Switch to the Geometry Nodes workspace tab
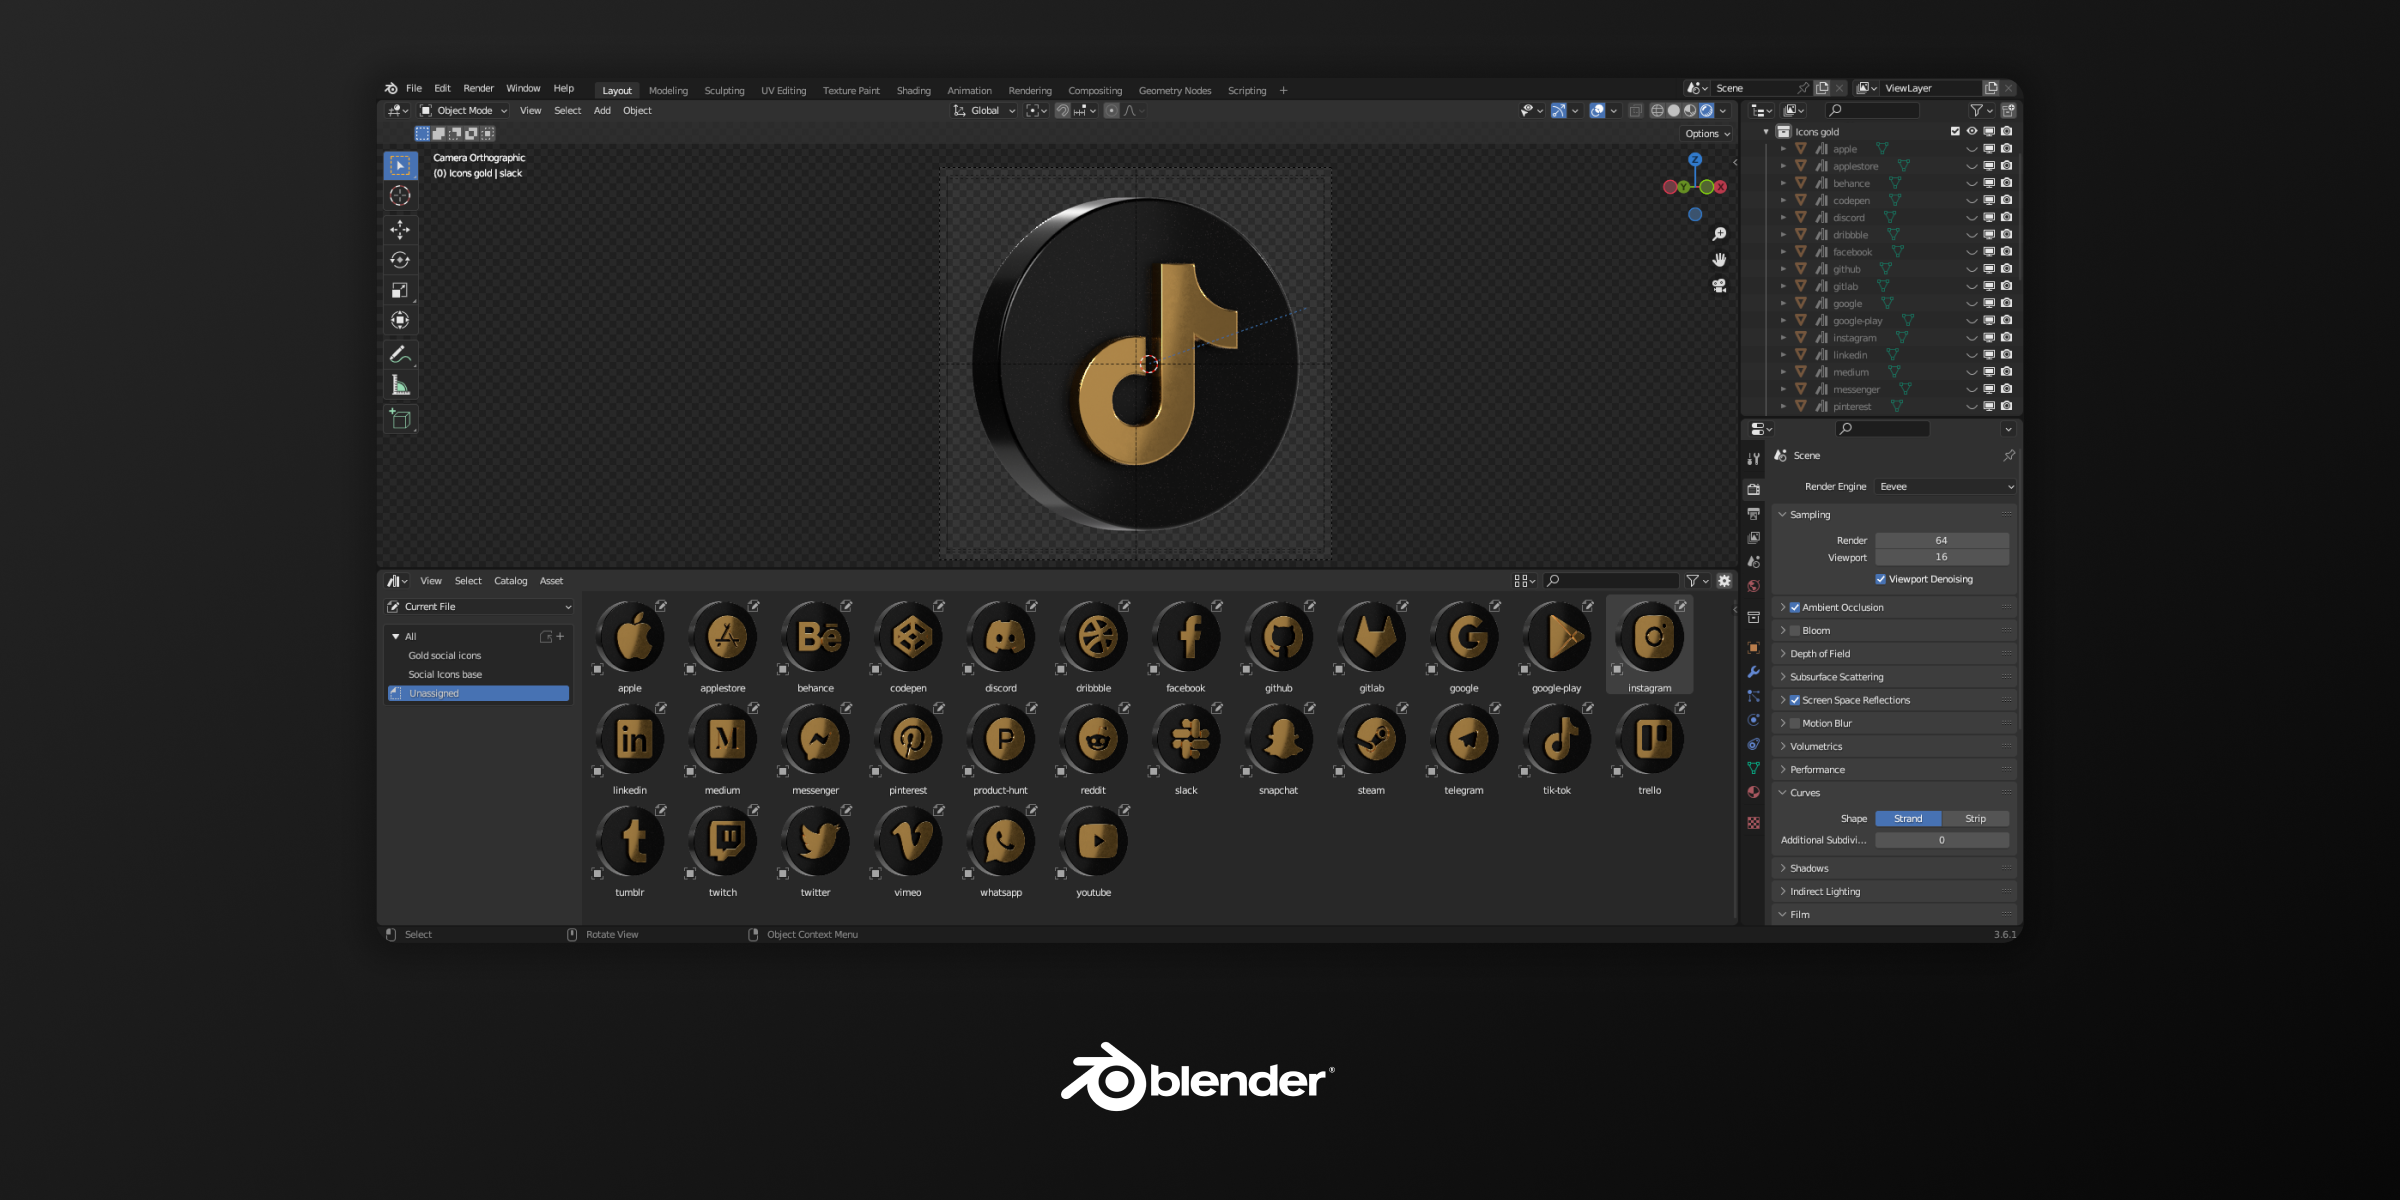2400x1200 pixels. coord(1175,91)
